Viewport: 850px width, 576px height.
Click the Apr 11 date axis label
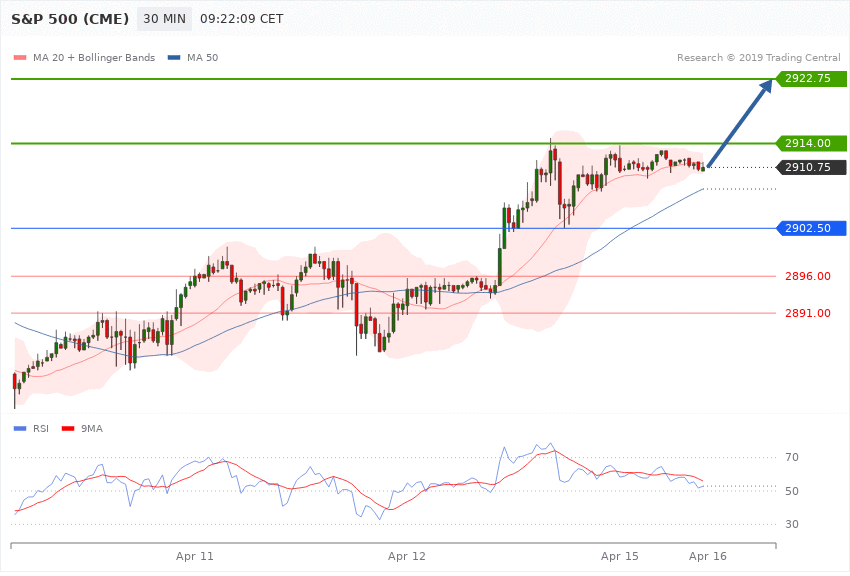point(195,556)
